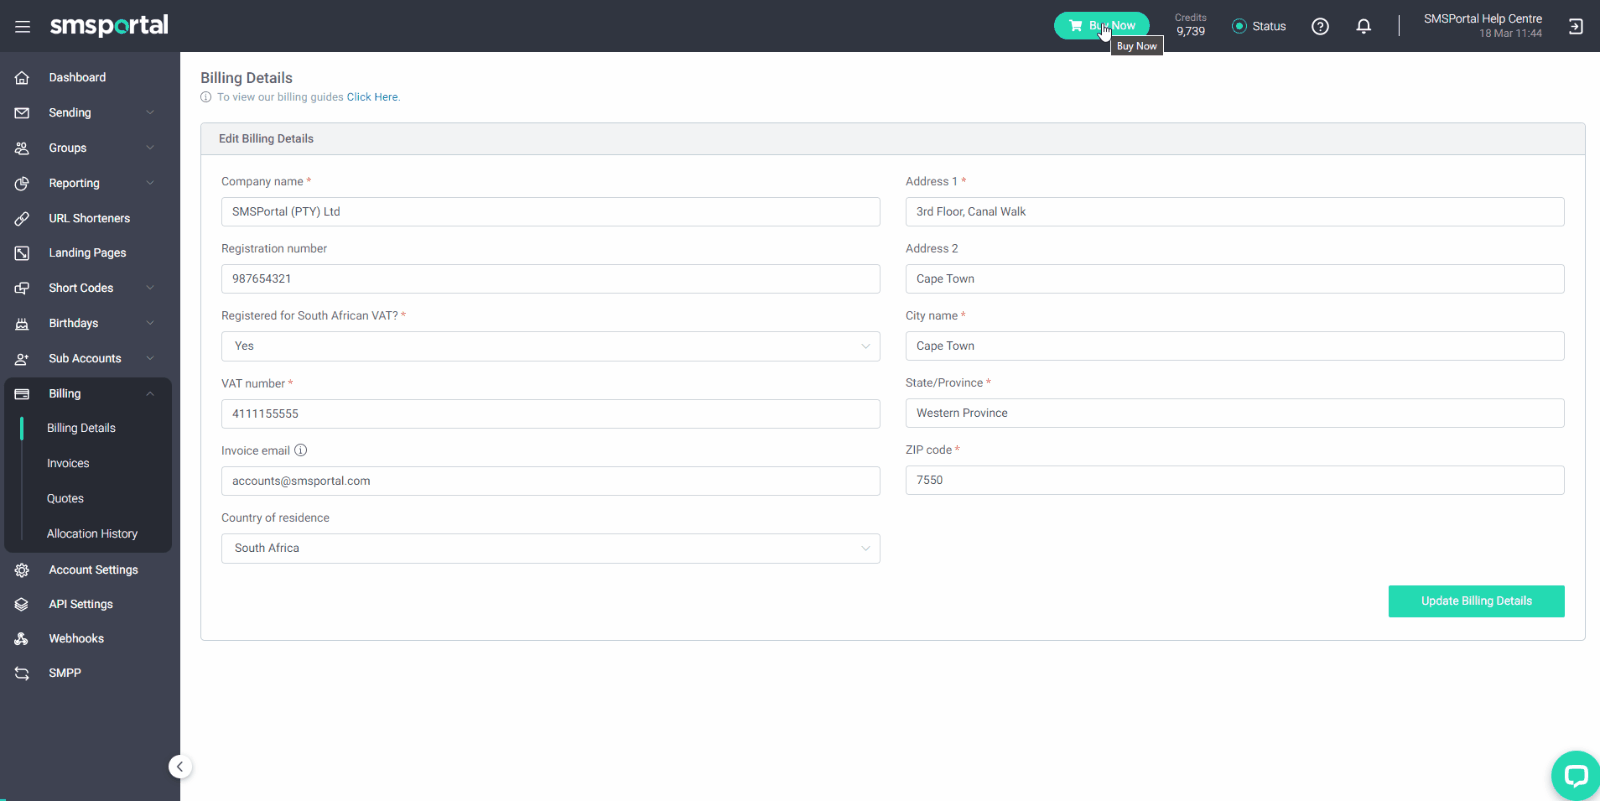Screen dimensions: 1600x801
Task: Open the Invoices submenu item
Action: coord(68,463)
